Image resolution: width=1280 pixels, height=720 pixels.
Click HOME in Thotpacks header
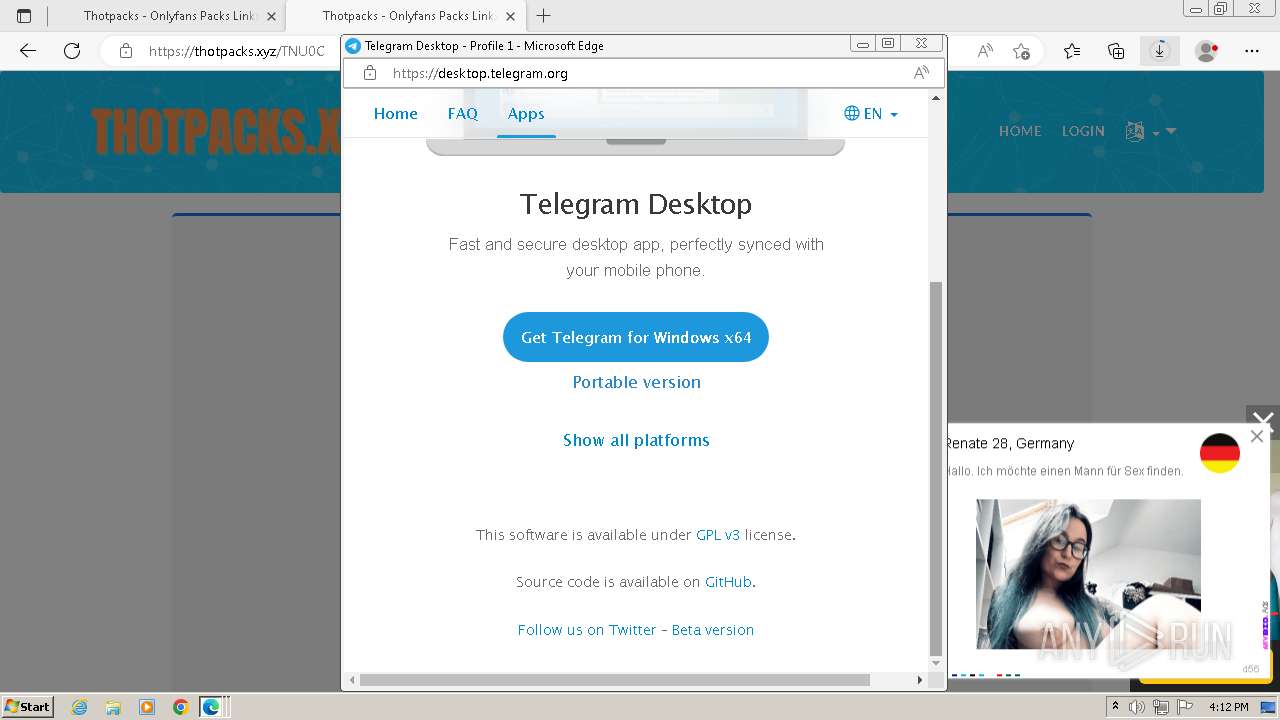(1020, 131)
